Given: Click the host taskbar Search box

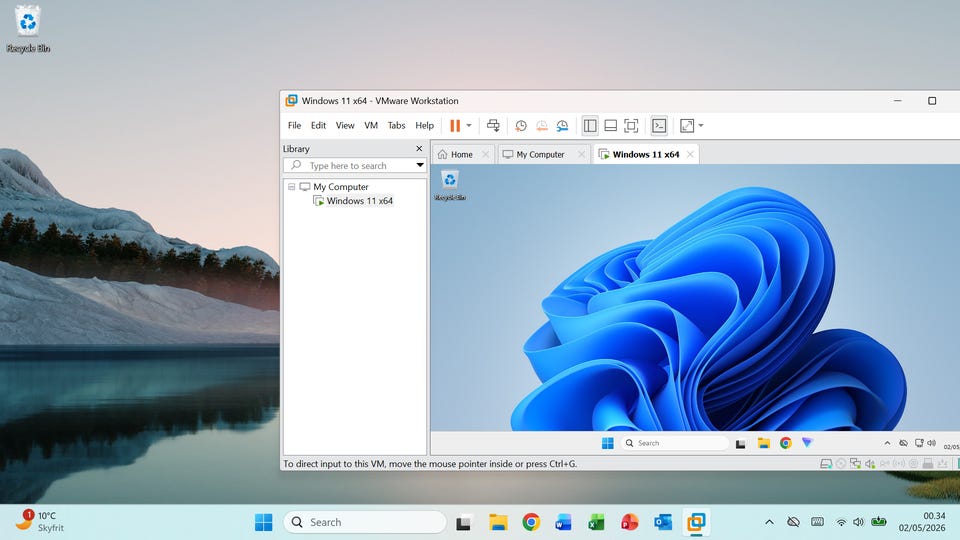Looking at the screenshot, I should tap(365, 522).
